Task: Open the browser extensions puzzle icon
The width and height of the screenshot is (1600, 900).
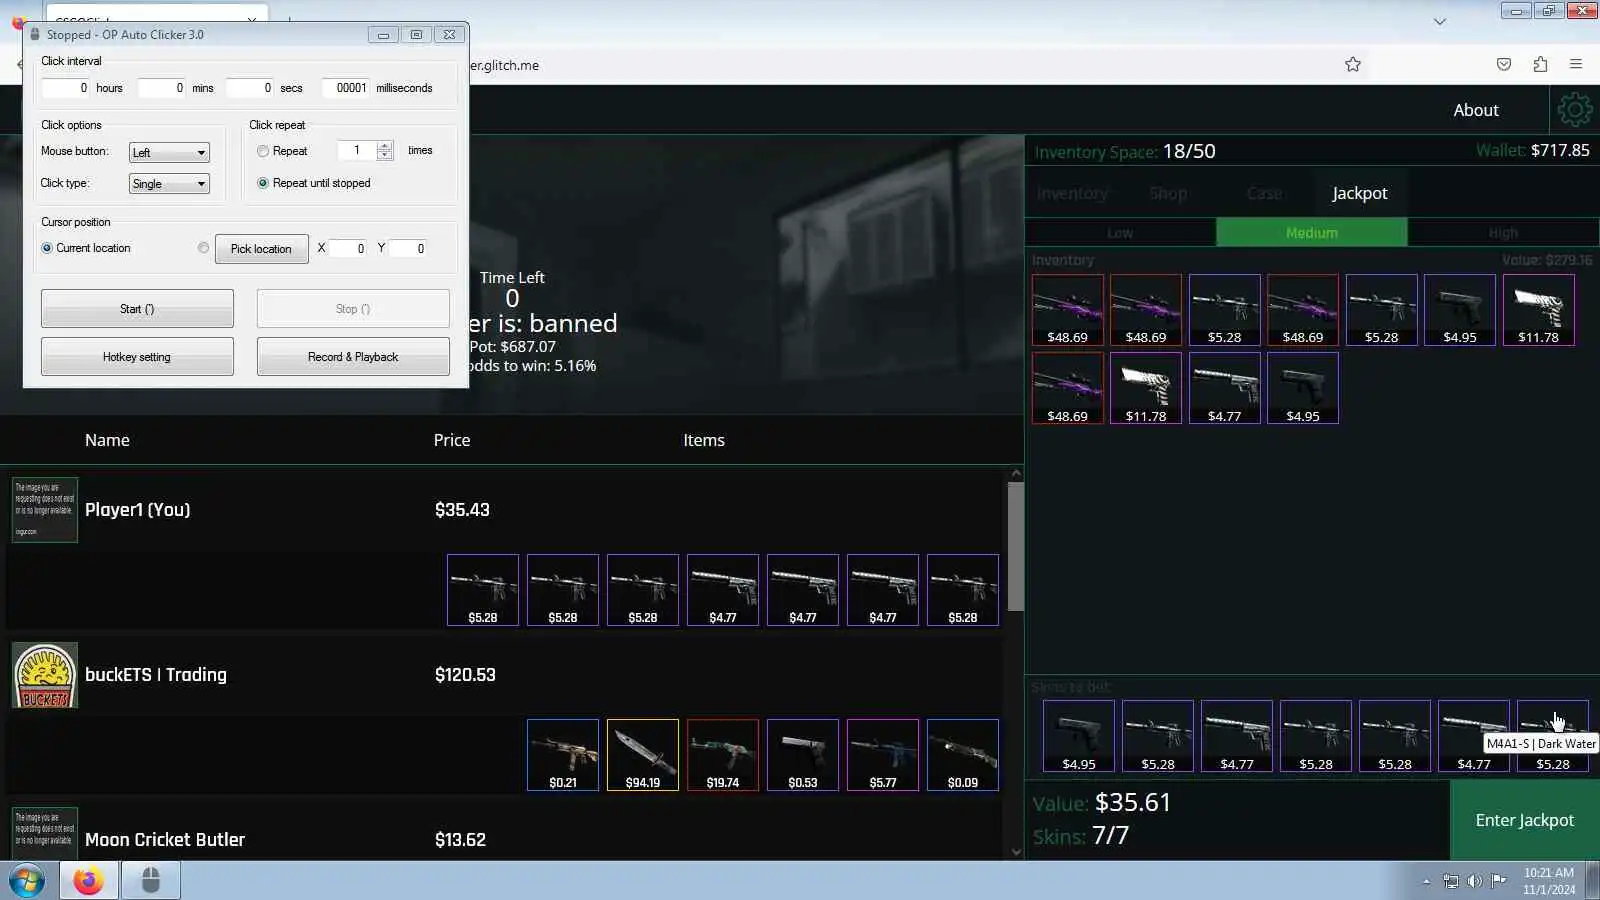Action: point(1540,65)
